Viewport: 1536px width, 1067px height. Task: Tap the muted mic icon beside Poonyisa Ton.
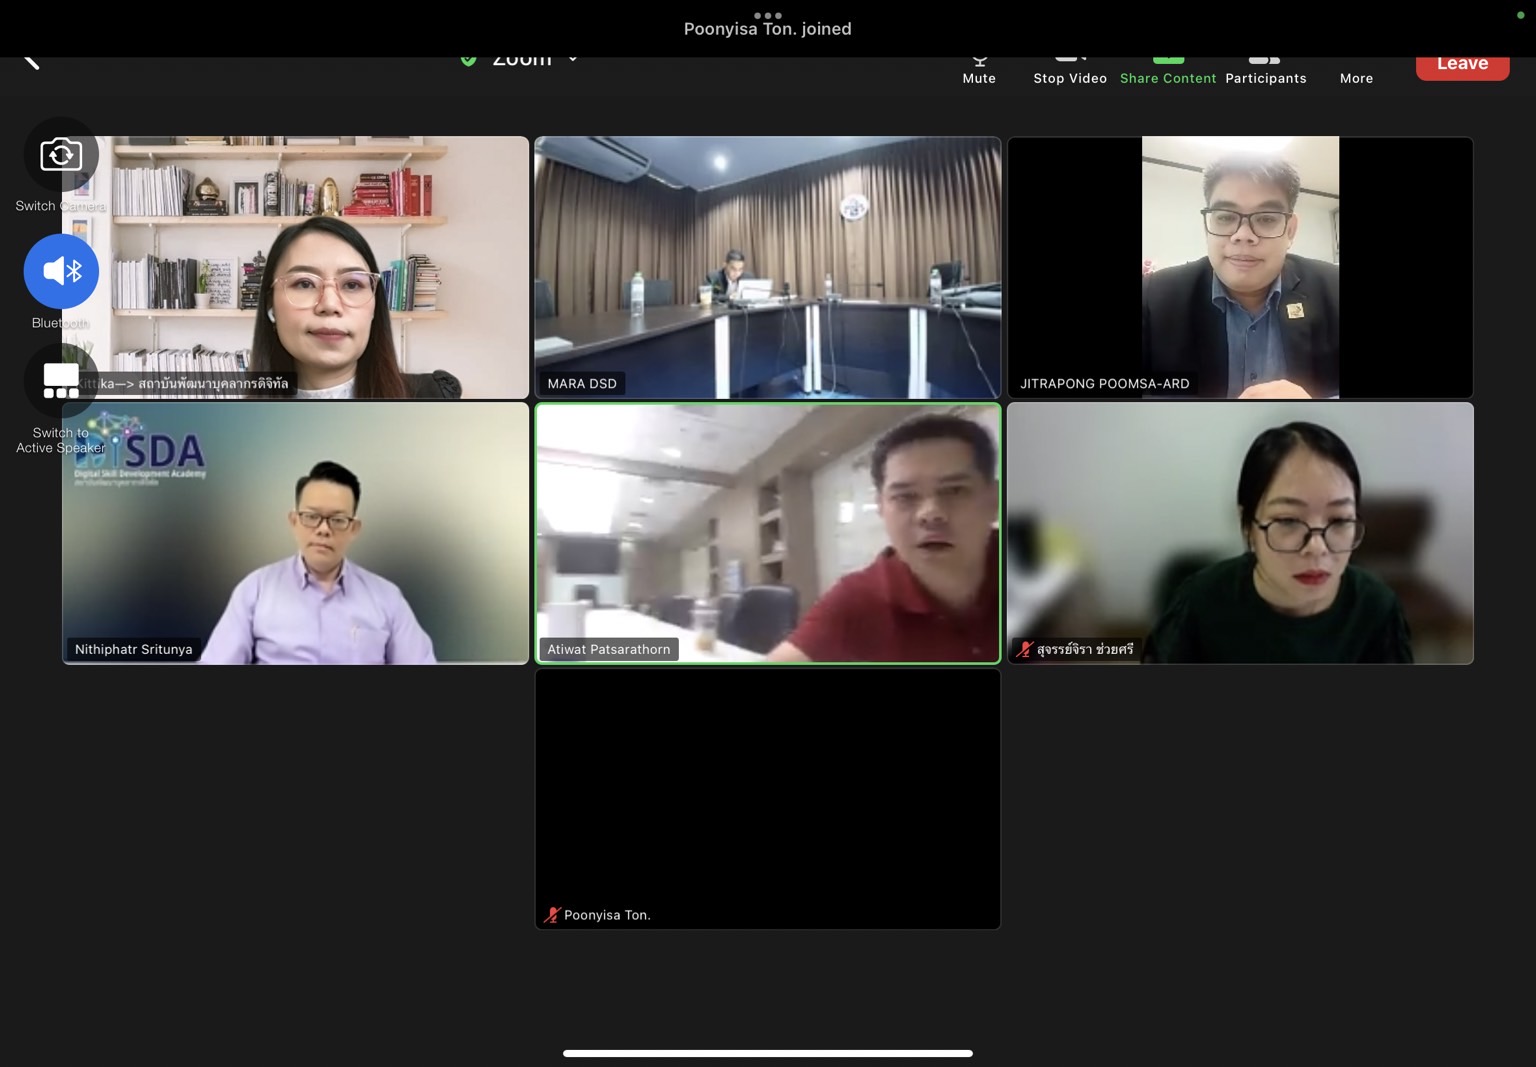551,915
